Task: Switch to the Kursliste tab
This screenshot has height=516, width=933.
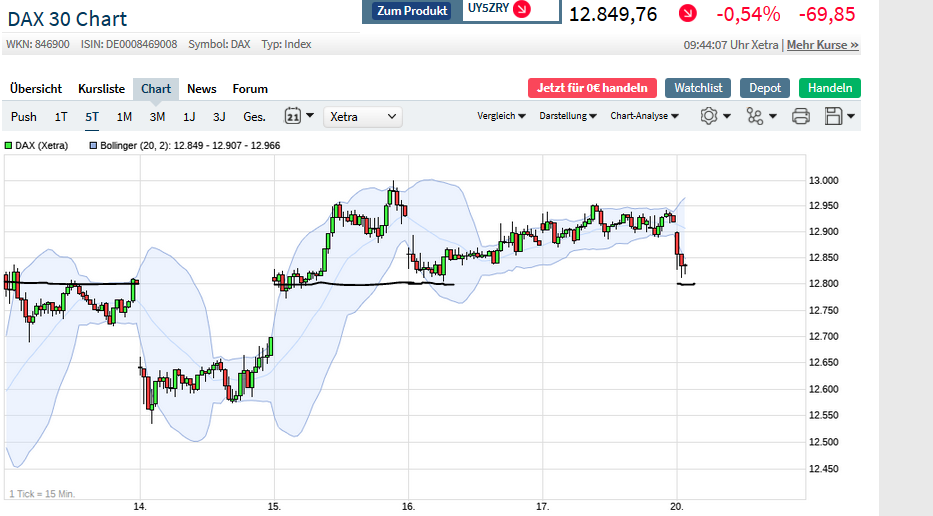Action: click(101, 88)
